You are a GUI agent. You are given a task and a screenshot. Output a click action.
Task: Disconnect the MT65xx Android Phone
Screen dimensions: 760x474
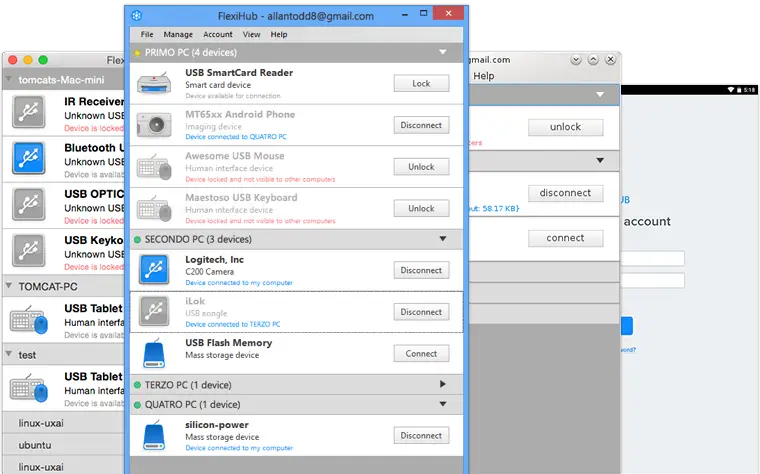421,125
